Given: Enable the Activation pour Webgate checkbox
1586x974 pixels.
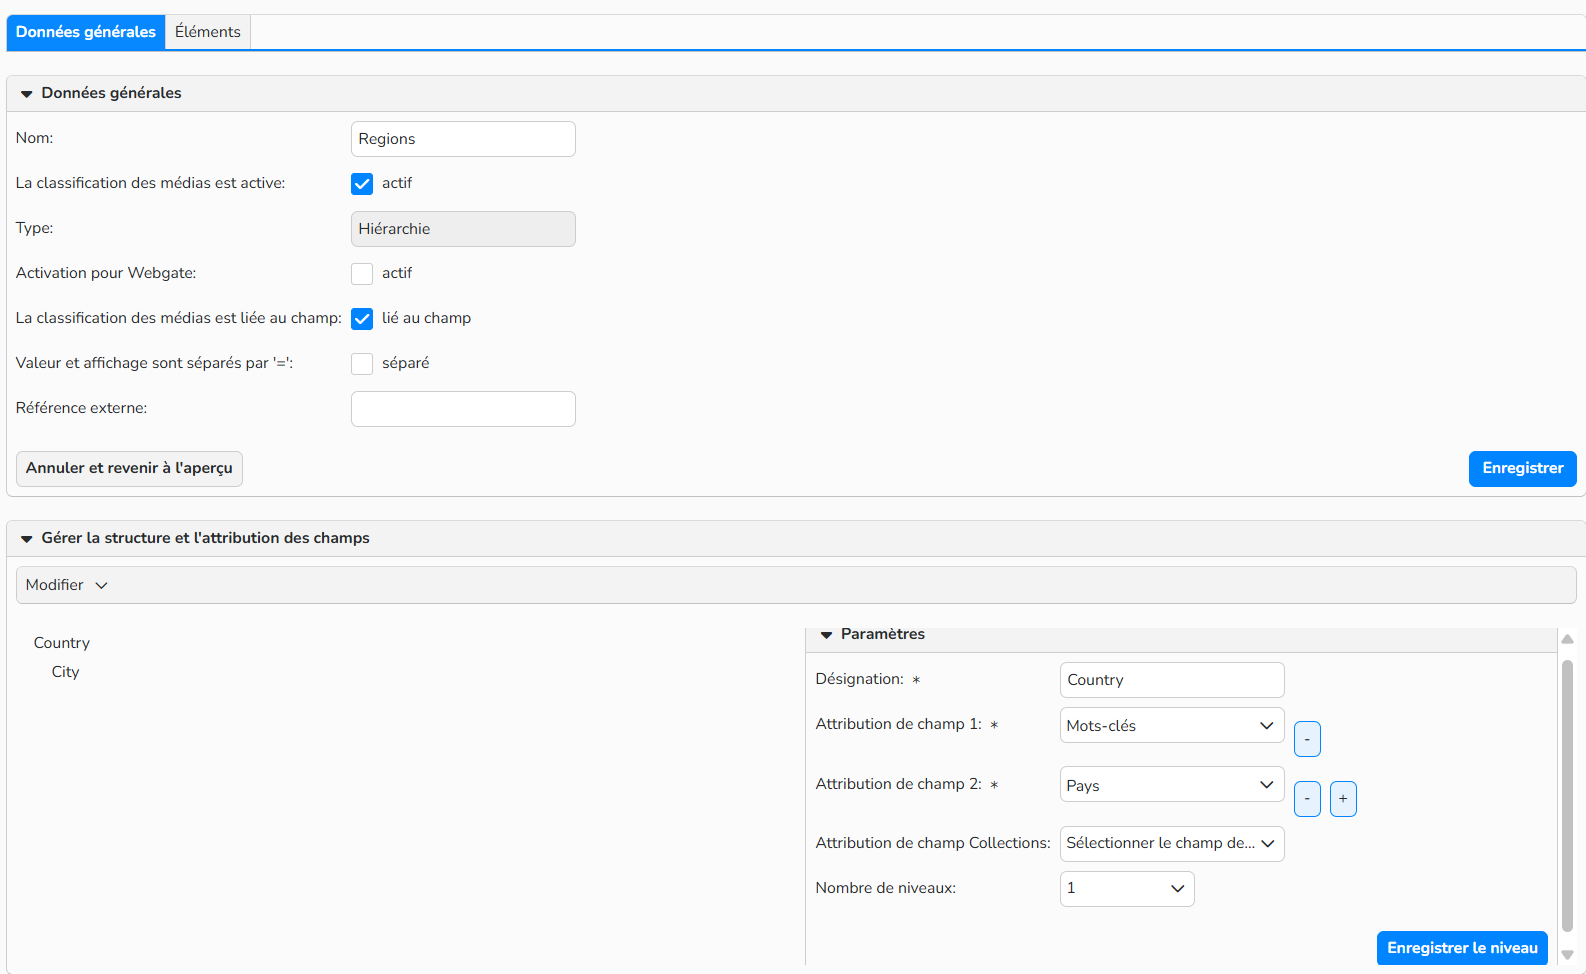Looking at the screenshot, I should tap(362, 274).
